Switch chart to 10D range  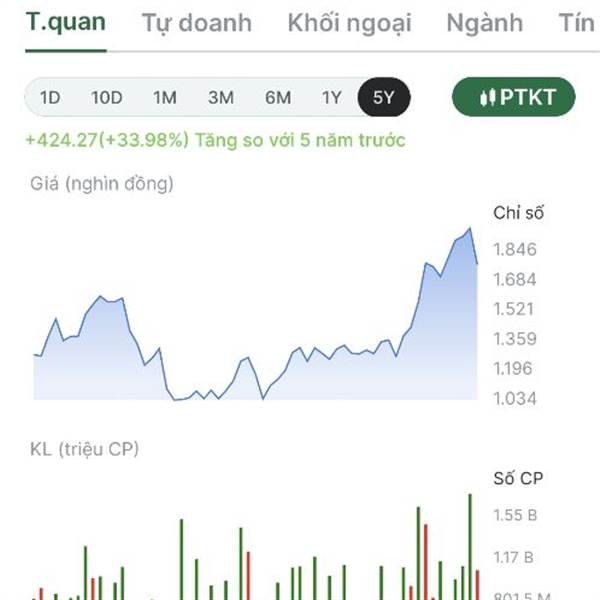[106, 97]
